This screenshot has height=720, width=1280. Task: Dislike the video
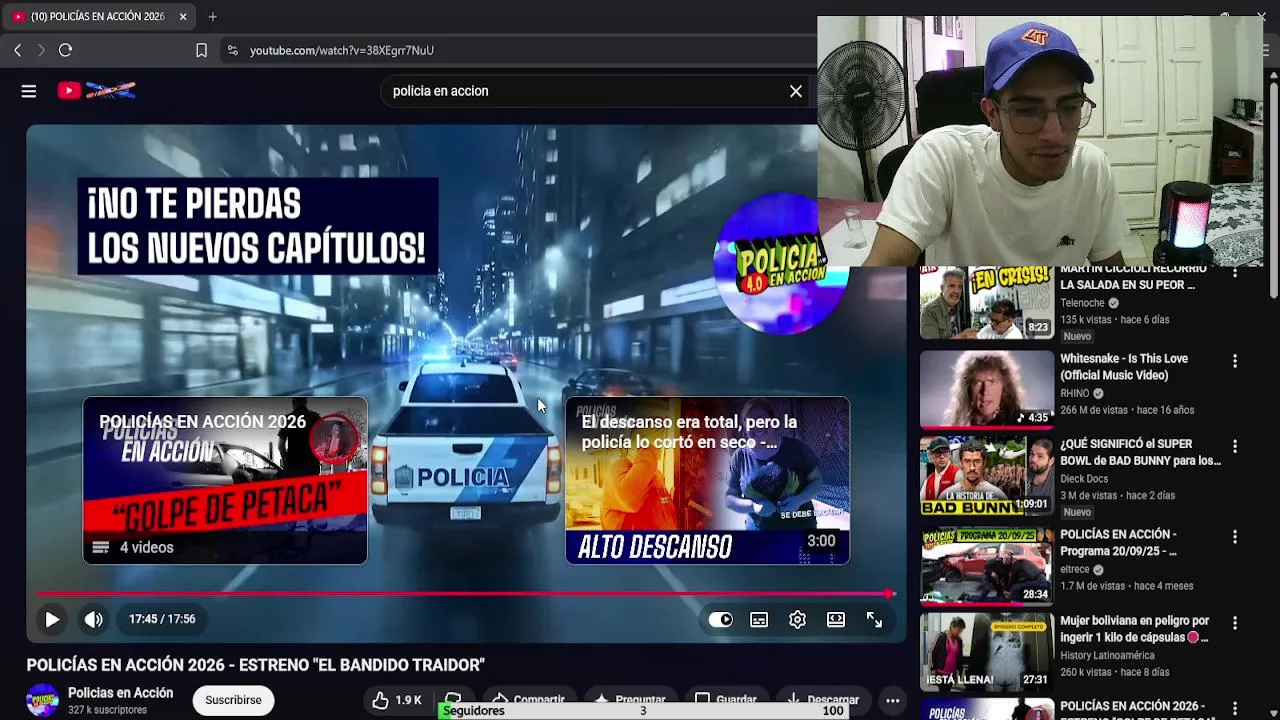[x=453, y=700]
